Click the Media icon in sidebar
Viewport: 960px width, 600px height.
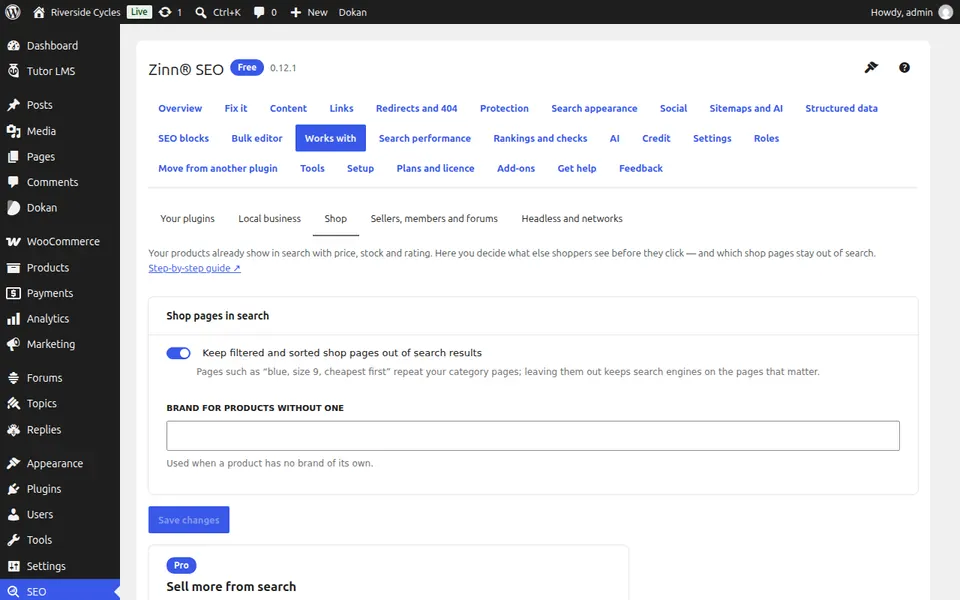pyautogui.click(x=13, y=131)
